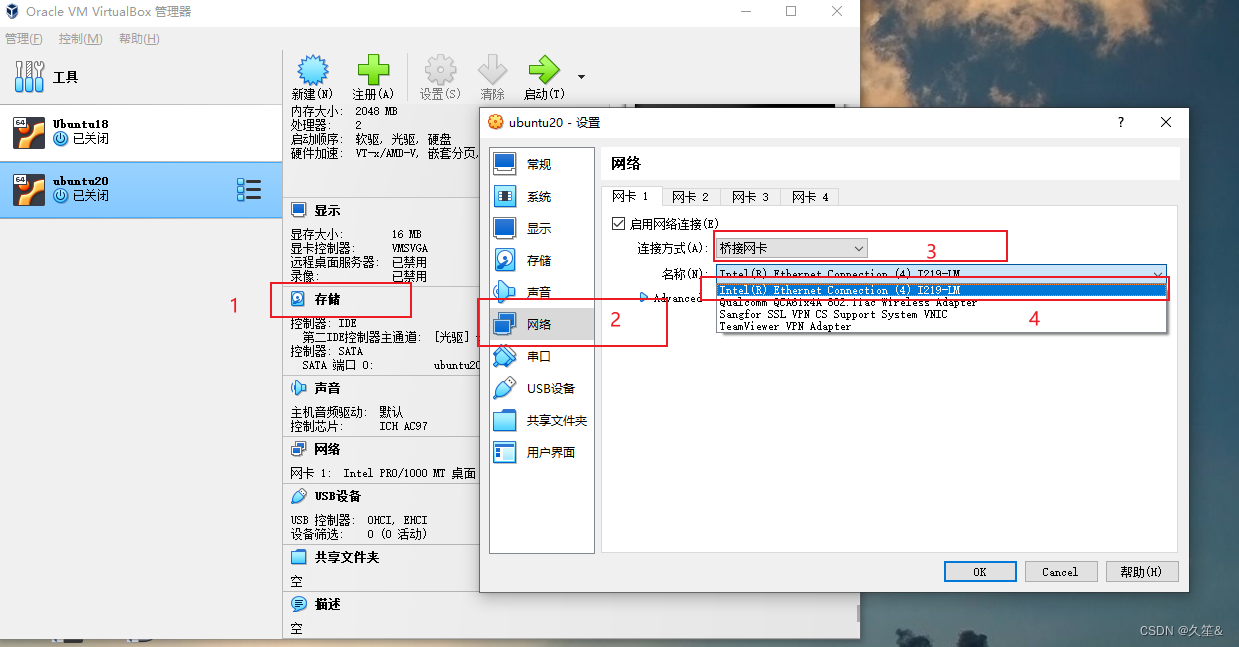The height and width of the screenshot is (647, 1239).
Task: Click the New (新建) machine icon
Action: (312, 70)
